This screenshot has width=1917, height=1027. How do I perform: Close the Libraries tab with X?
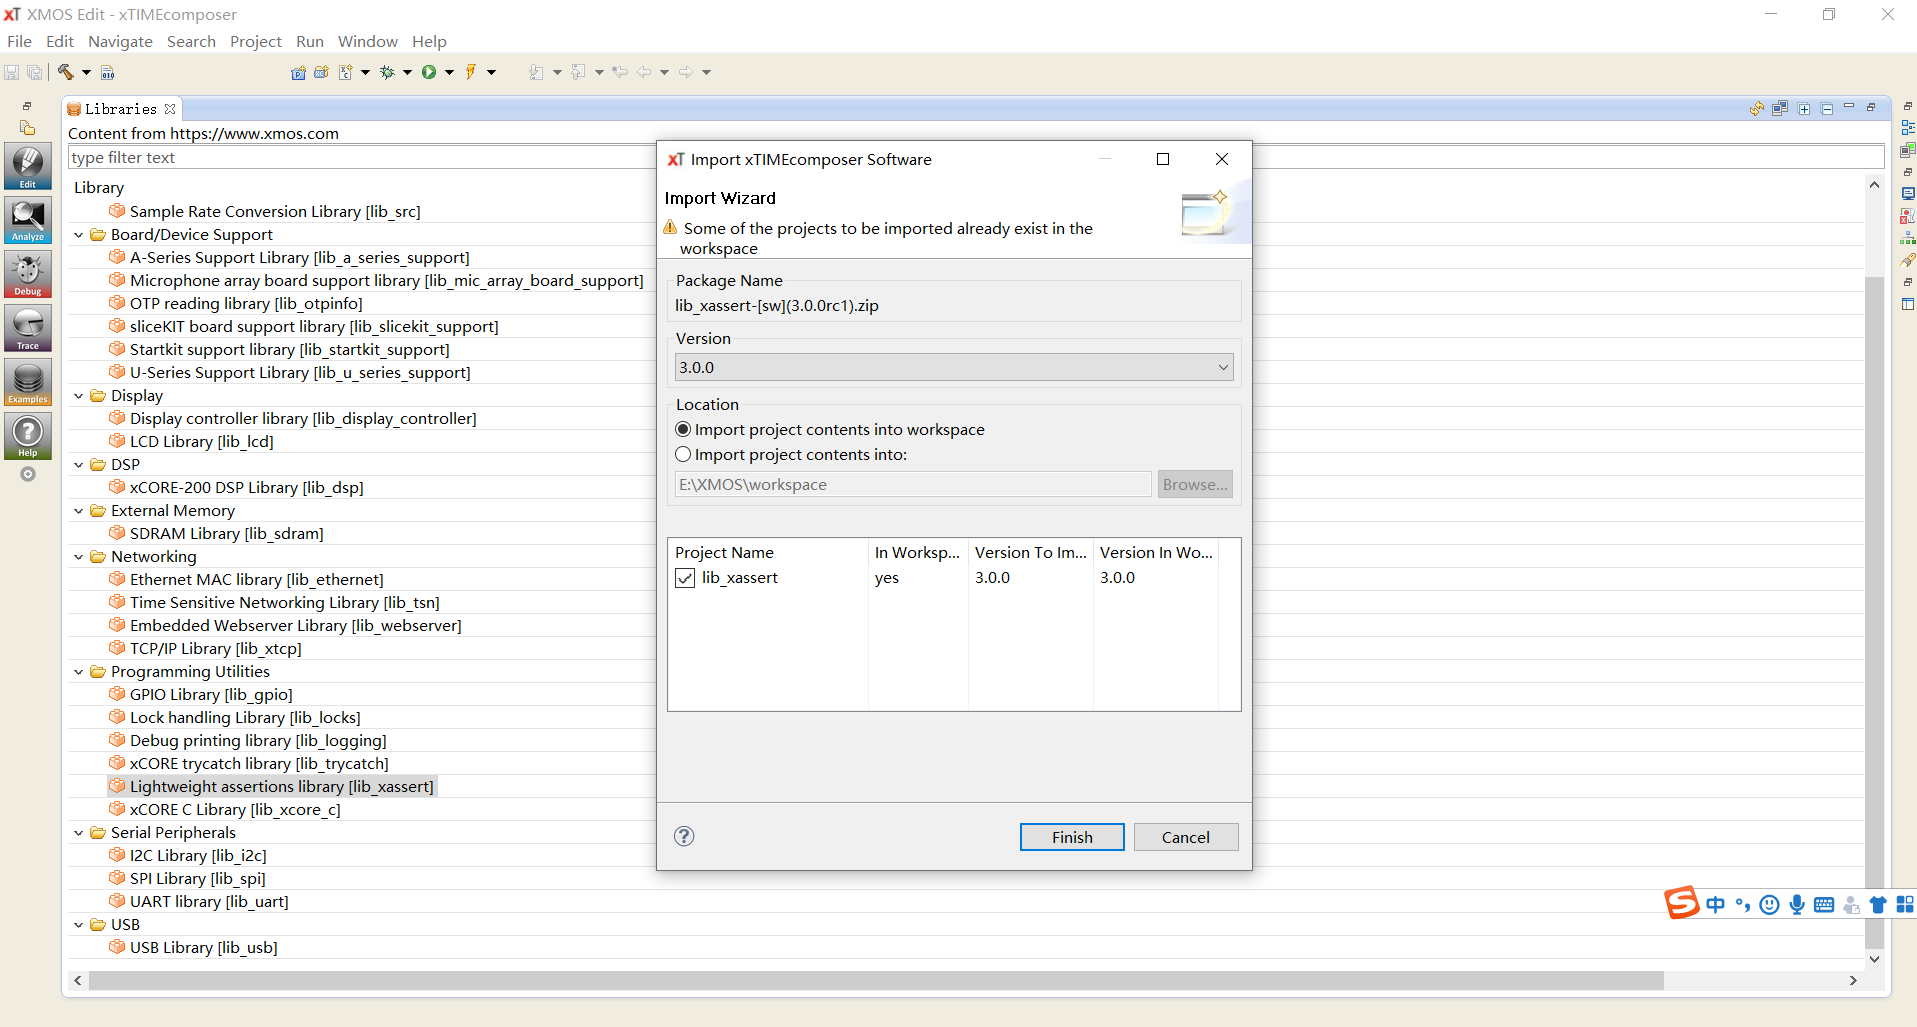coord(170,109)
